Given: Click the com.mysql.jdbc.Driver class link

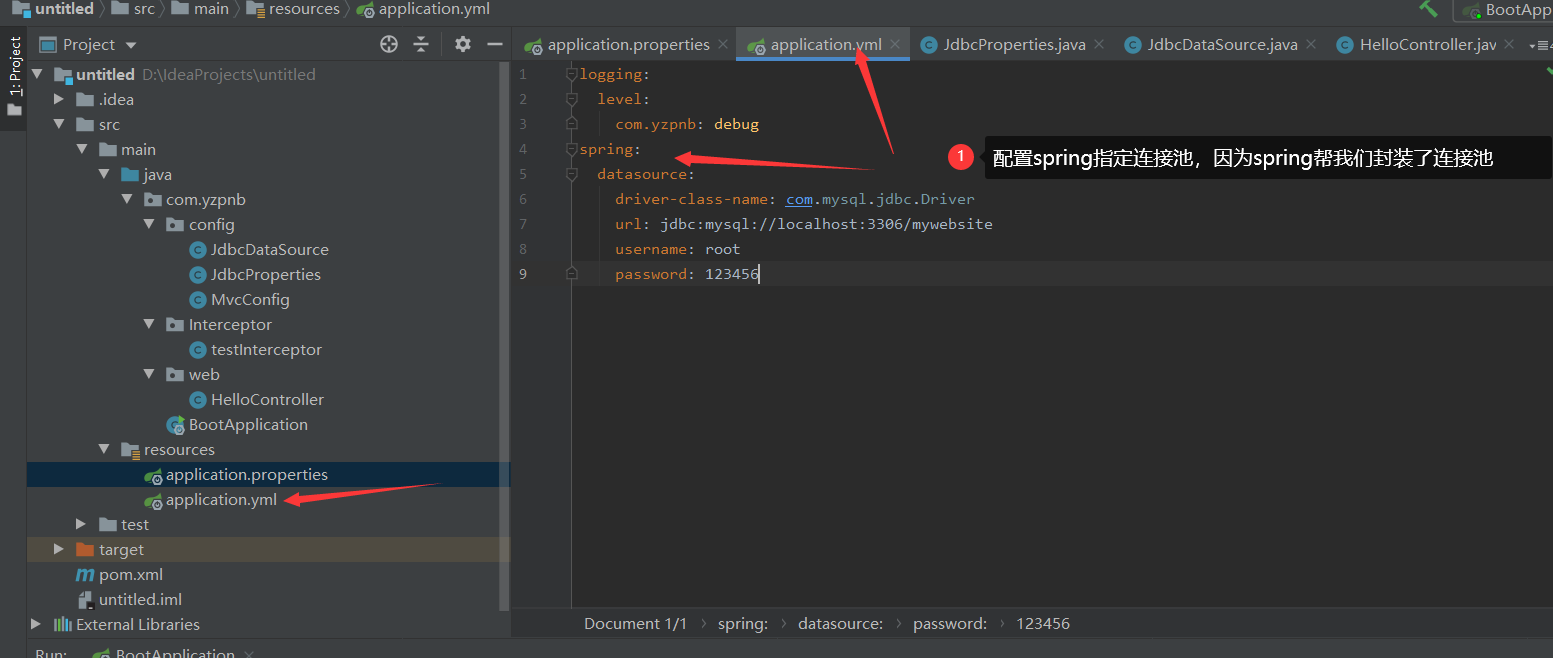Looking at the screenshot, I should click(880, 199).
